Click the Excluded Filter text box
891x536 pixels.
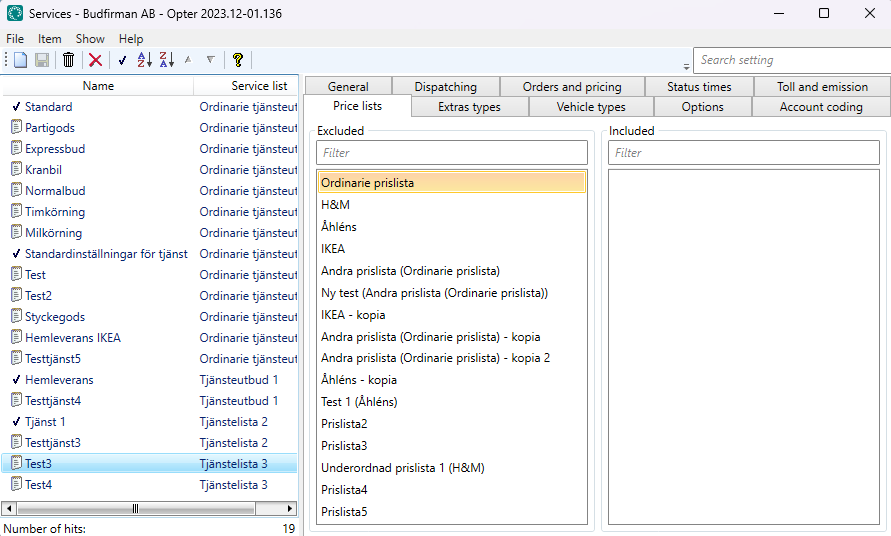pyautogui.click(x=451, y=153)
